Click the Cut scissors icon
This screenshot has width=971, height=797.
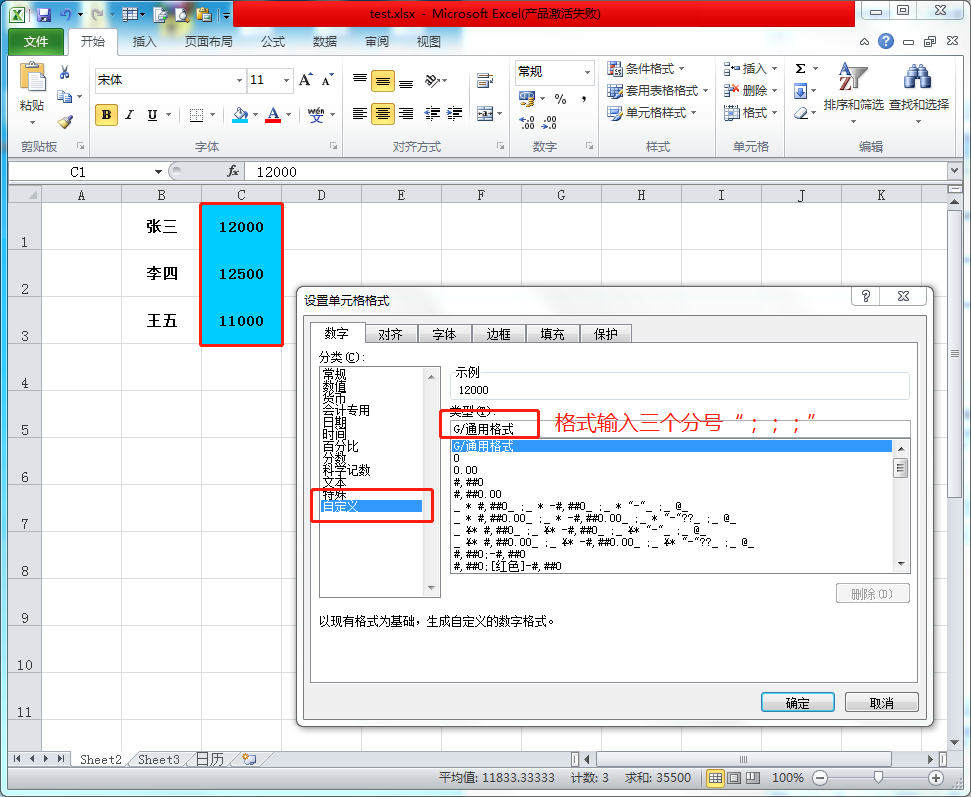64,73
